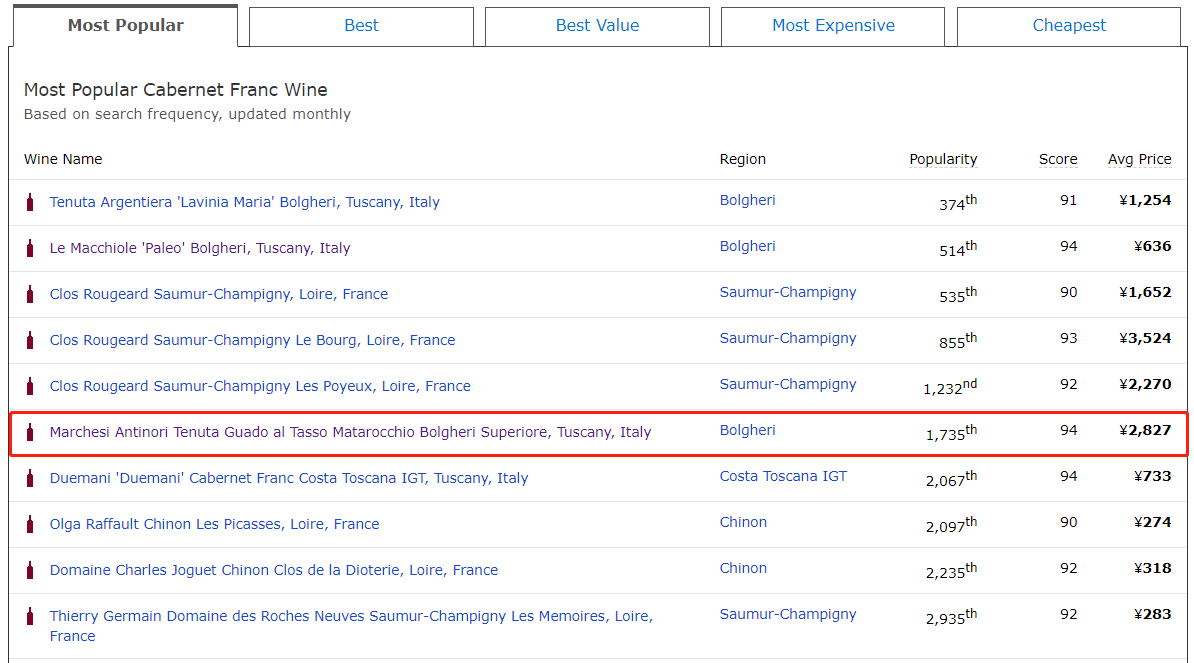Click the Region column header
This screenshot has width=1194, height=663.
[742, 159]
